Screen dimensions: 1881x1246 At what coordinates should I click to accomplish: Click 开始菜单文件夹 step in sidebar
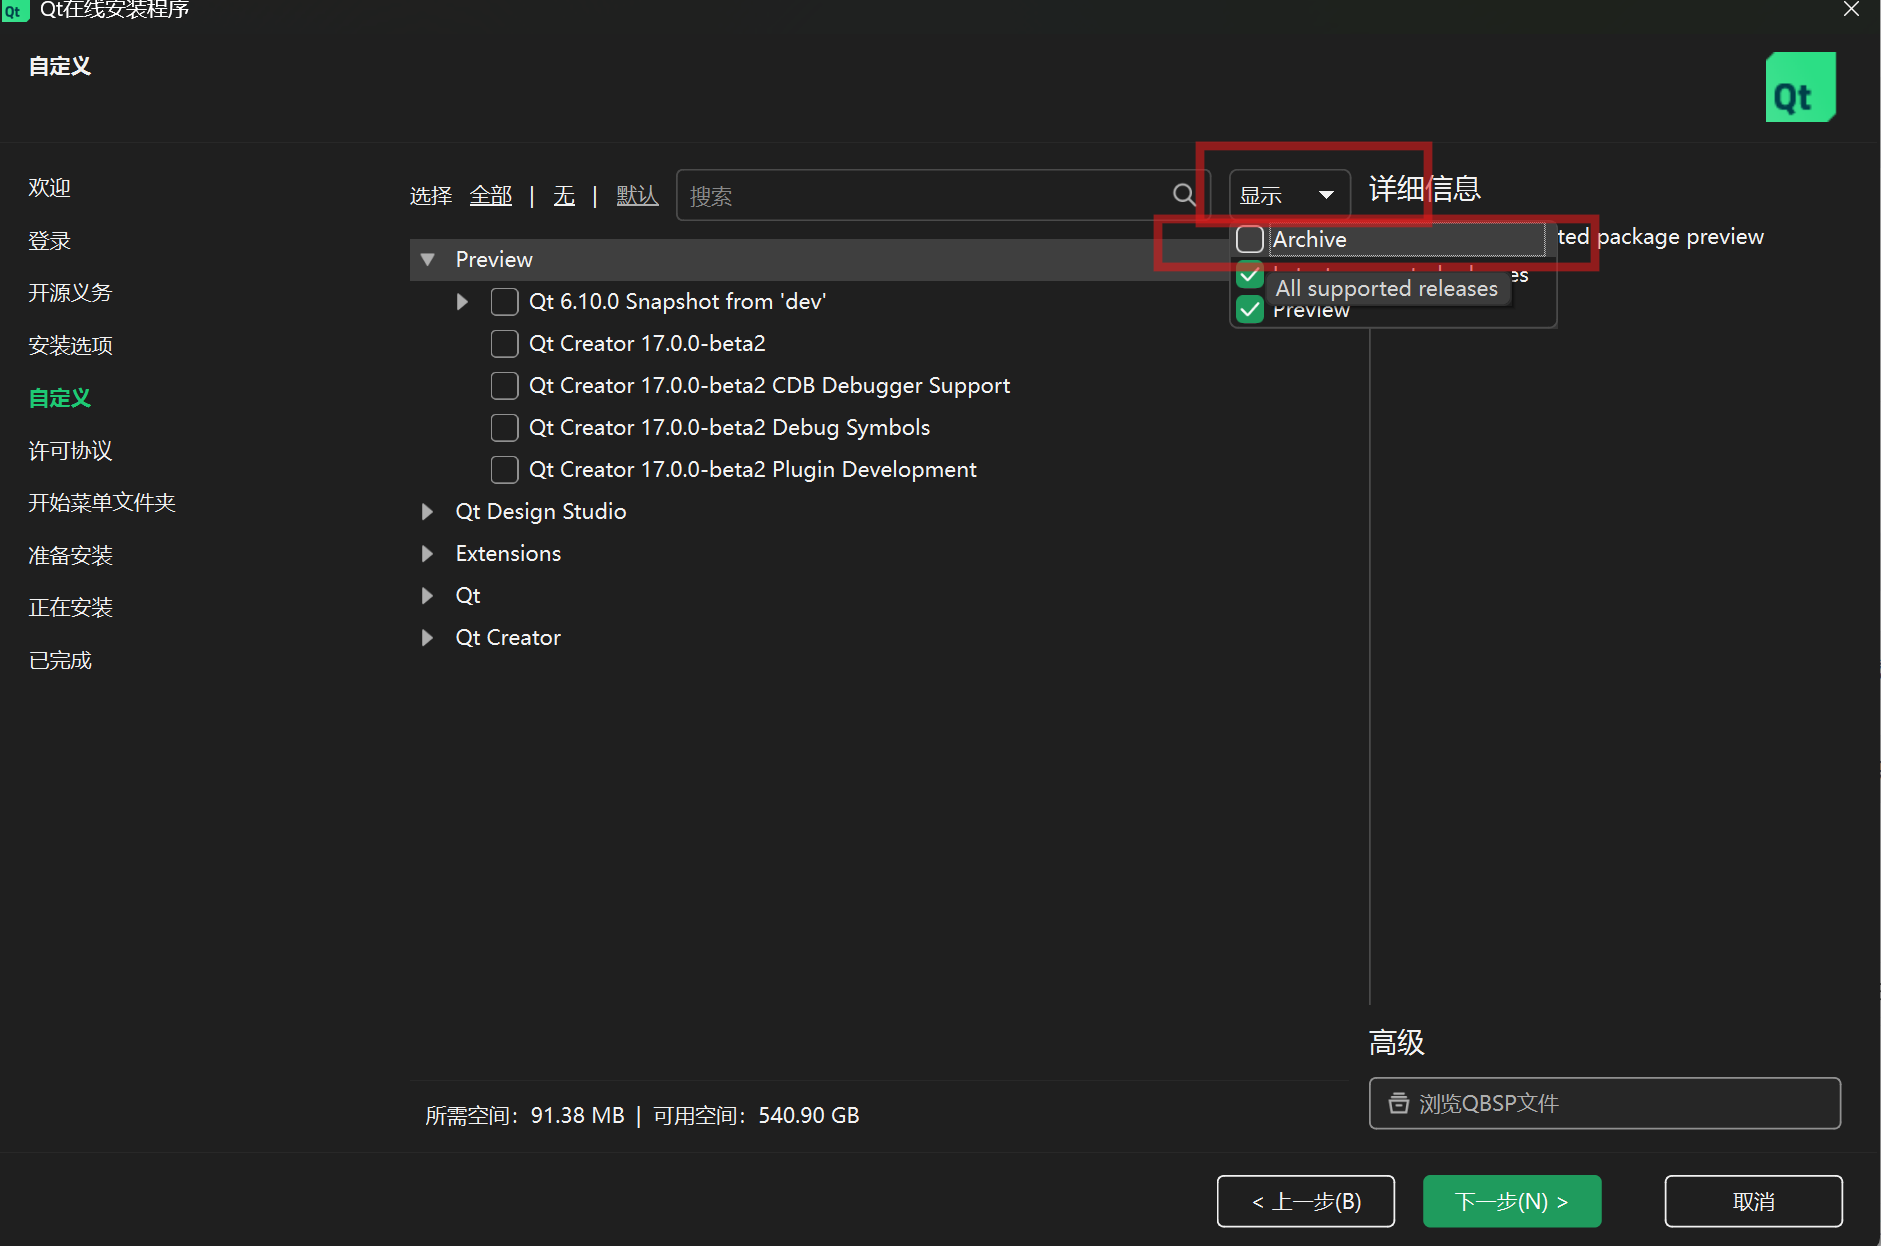pyautogui.click(x=102, y=503)
